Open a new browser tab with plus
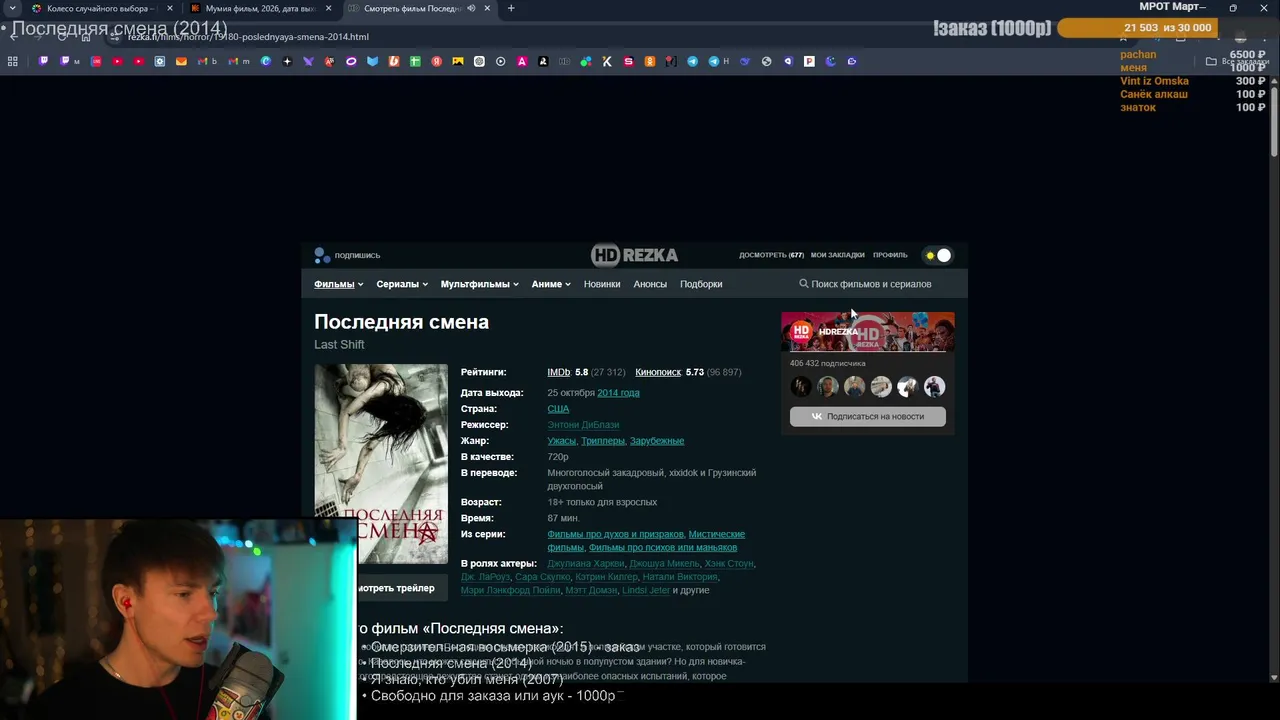1280x720 pixels. click(x=511, y=8)
